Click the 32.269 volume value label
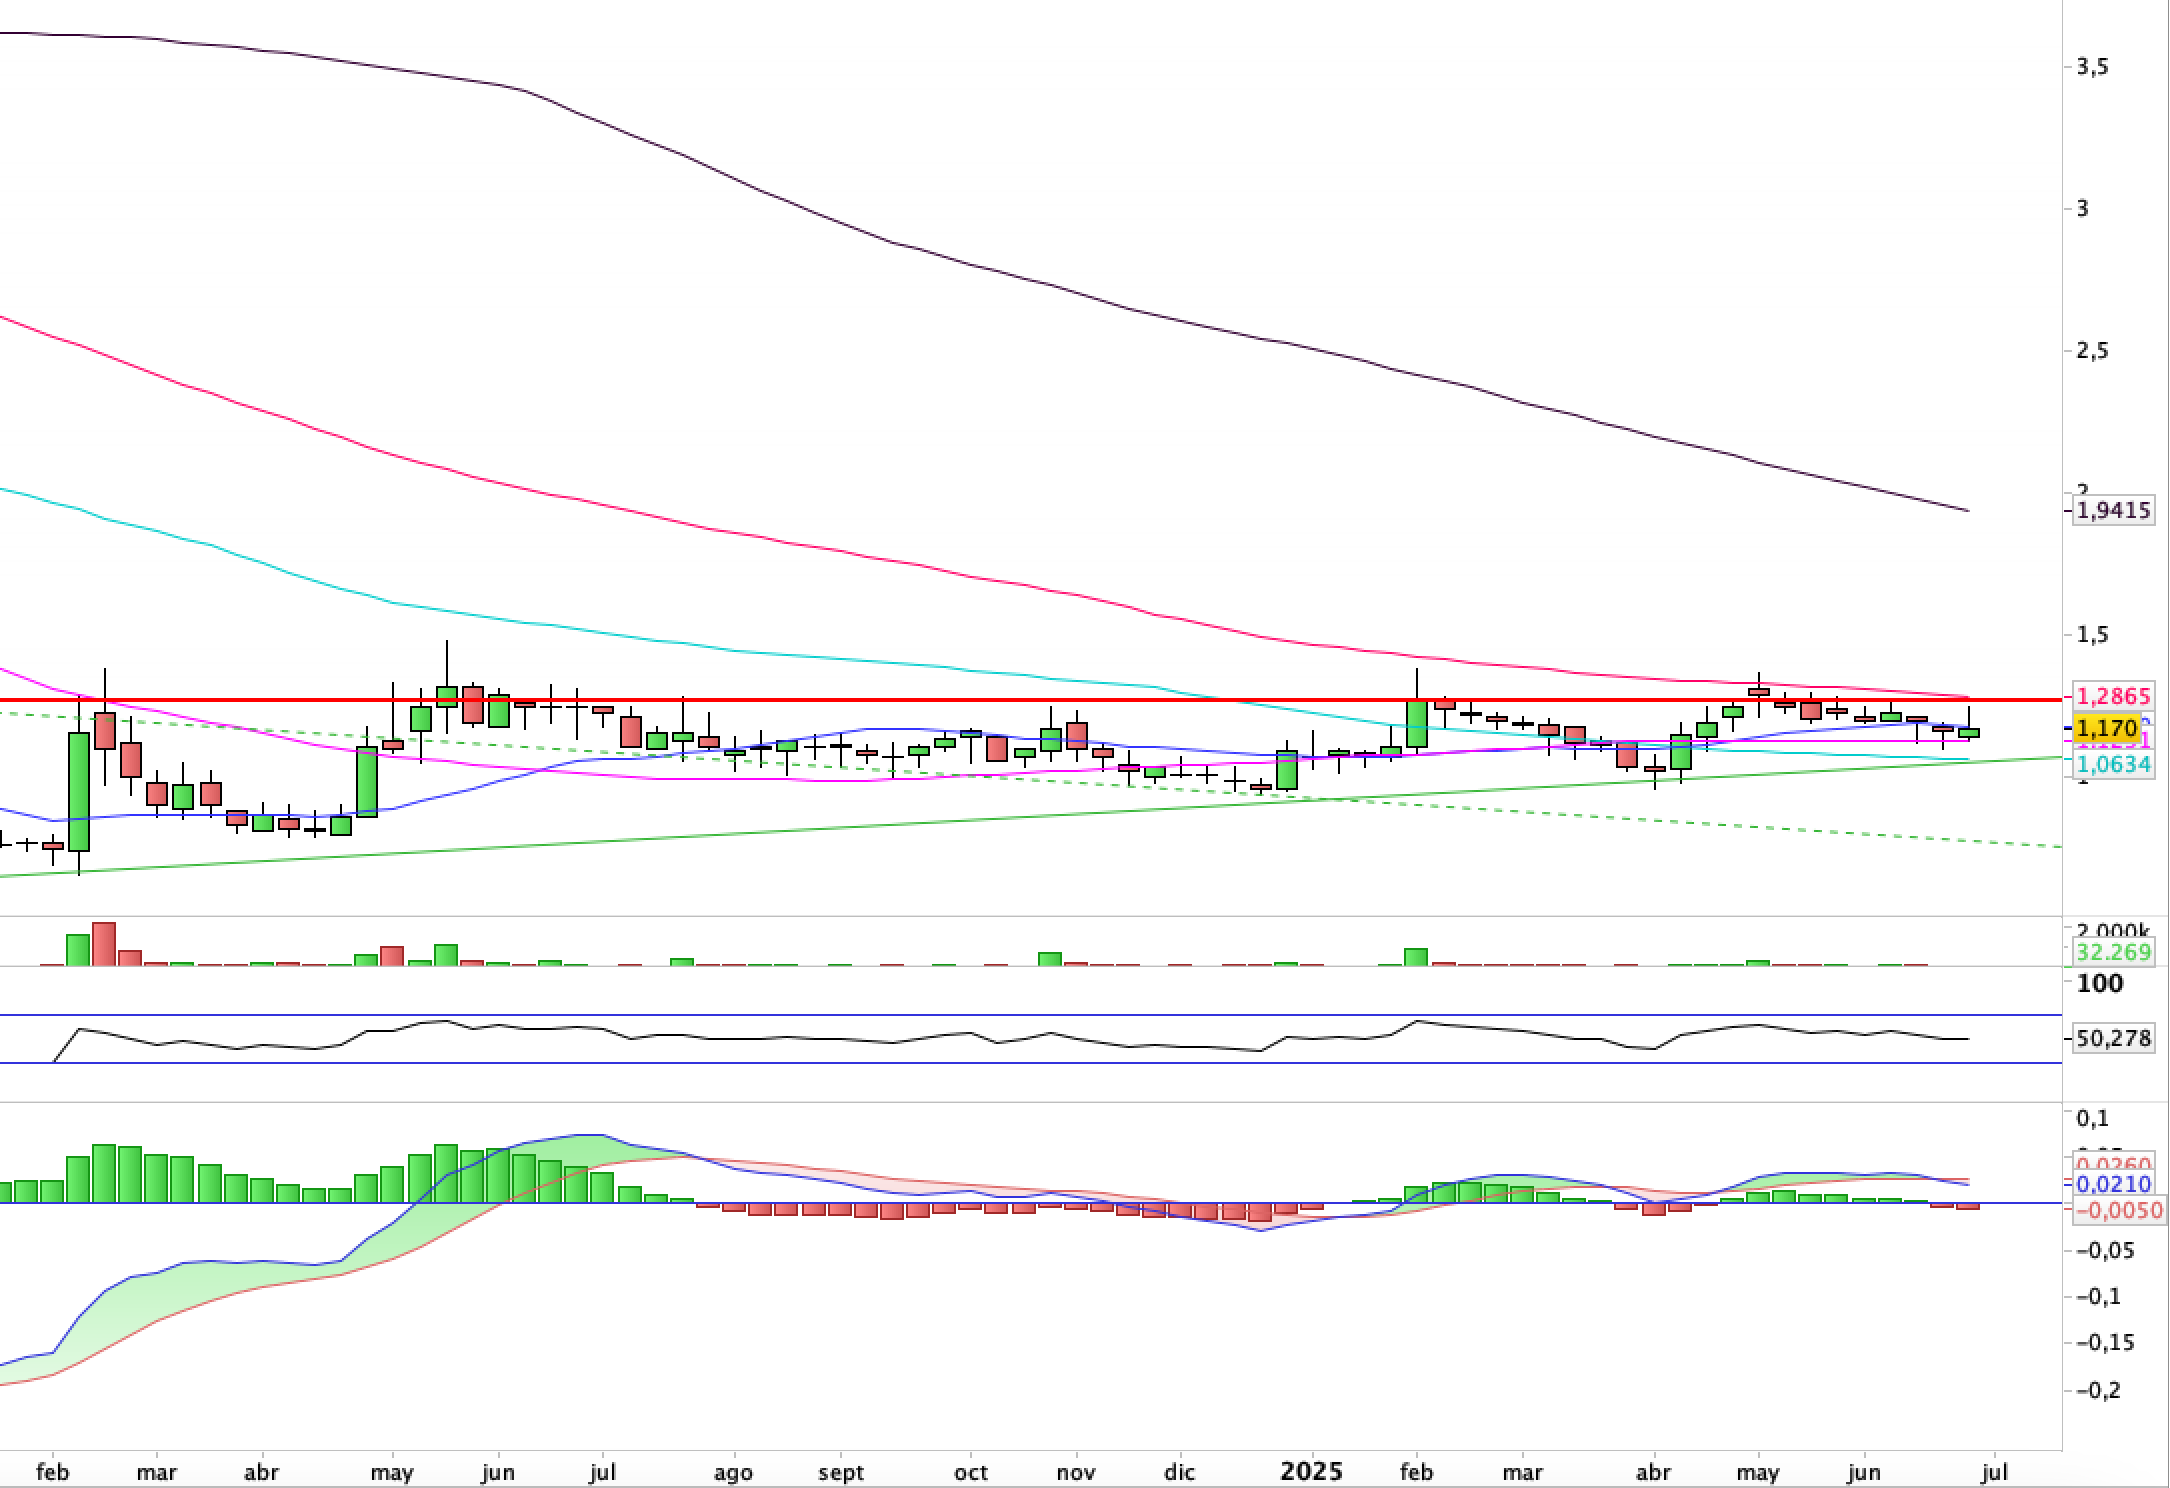Image resolution: width=2170 pixels, height=1488 pixels. point(2114,952)
